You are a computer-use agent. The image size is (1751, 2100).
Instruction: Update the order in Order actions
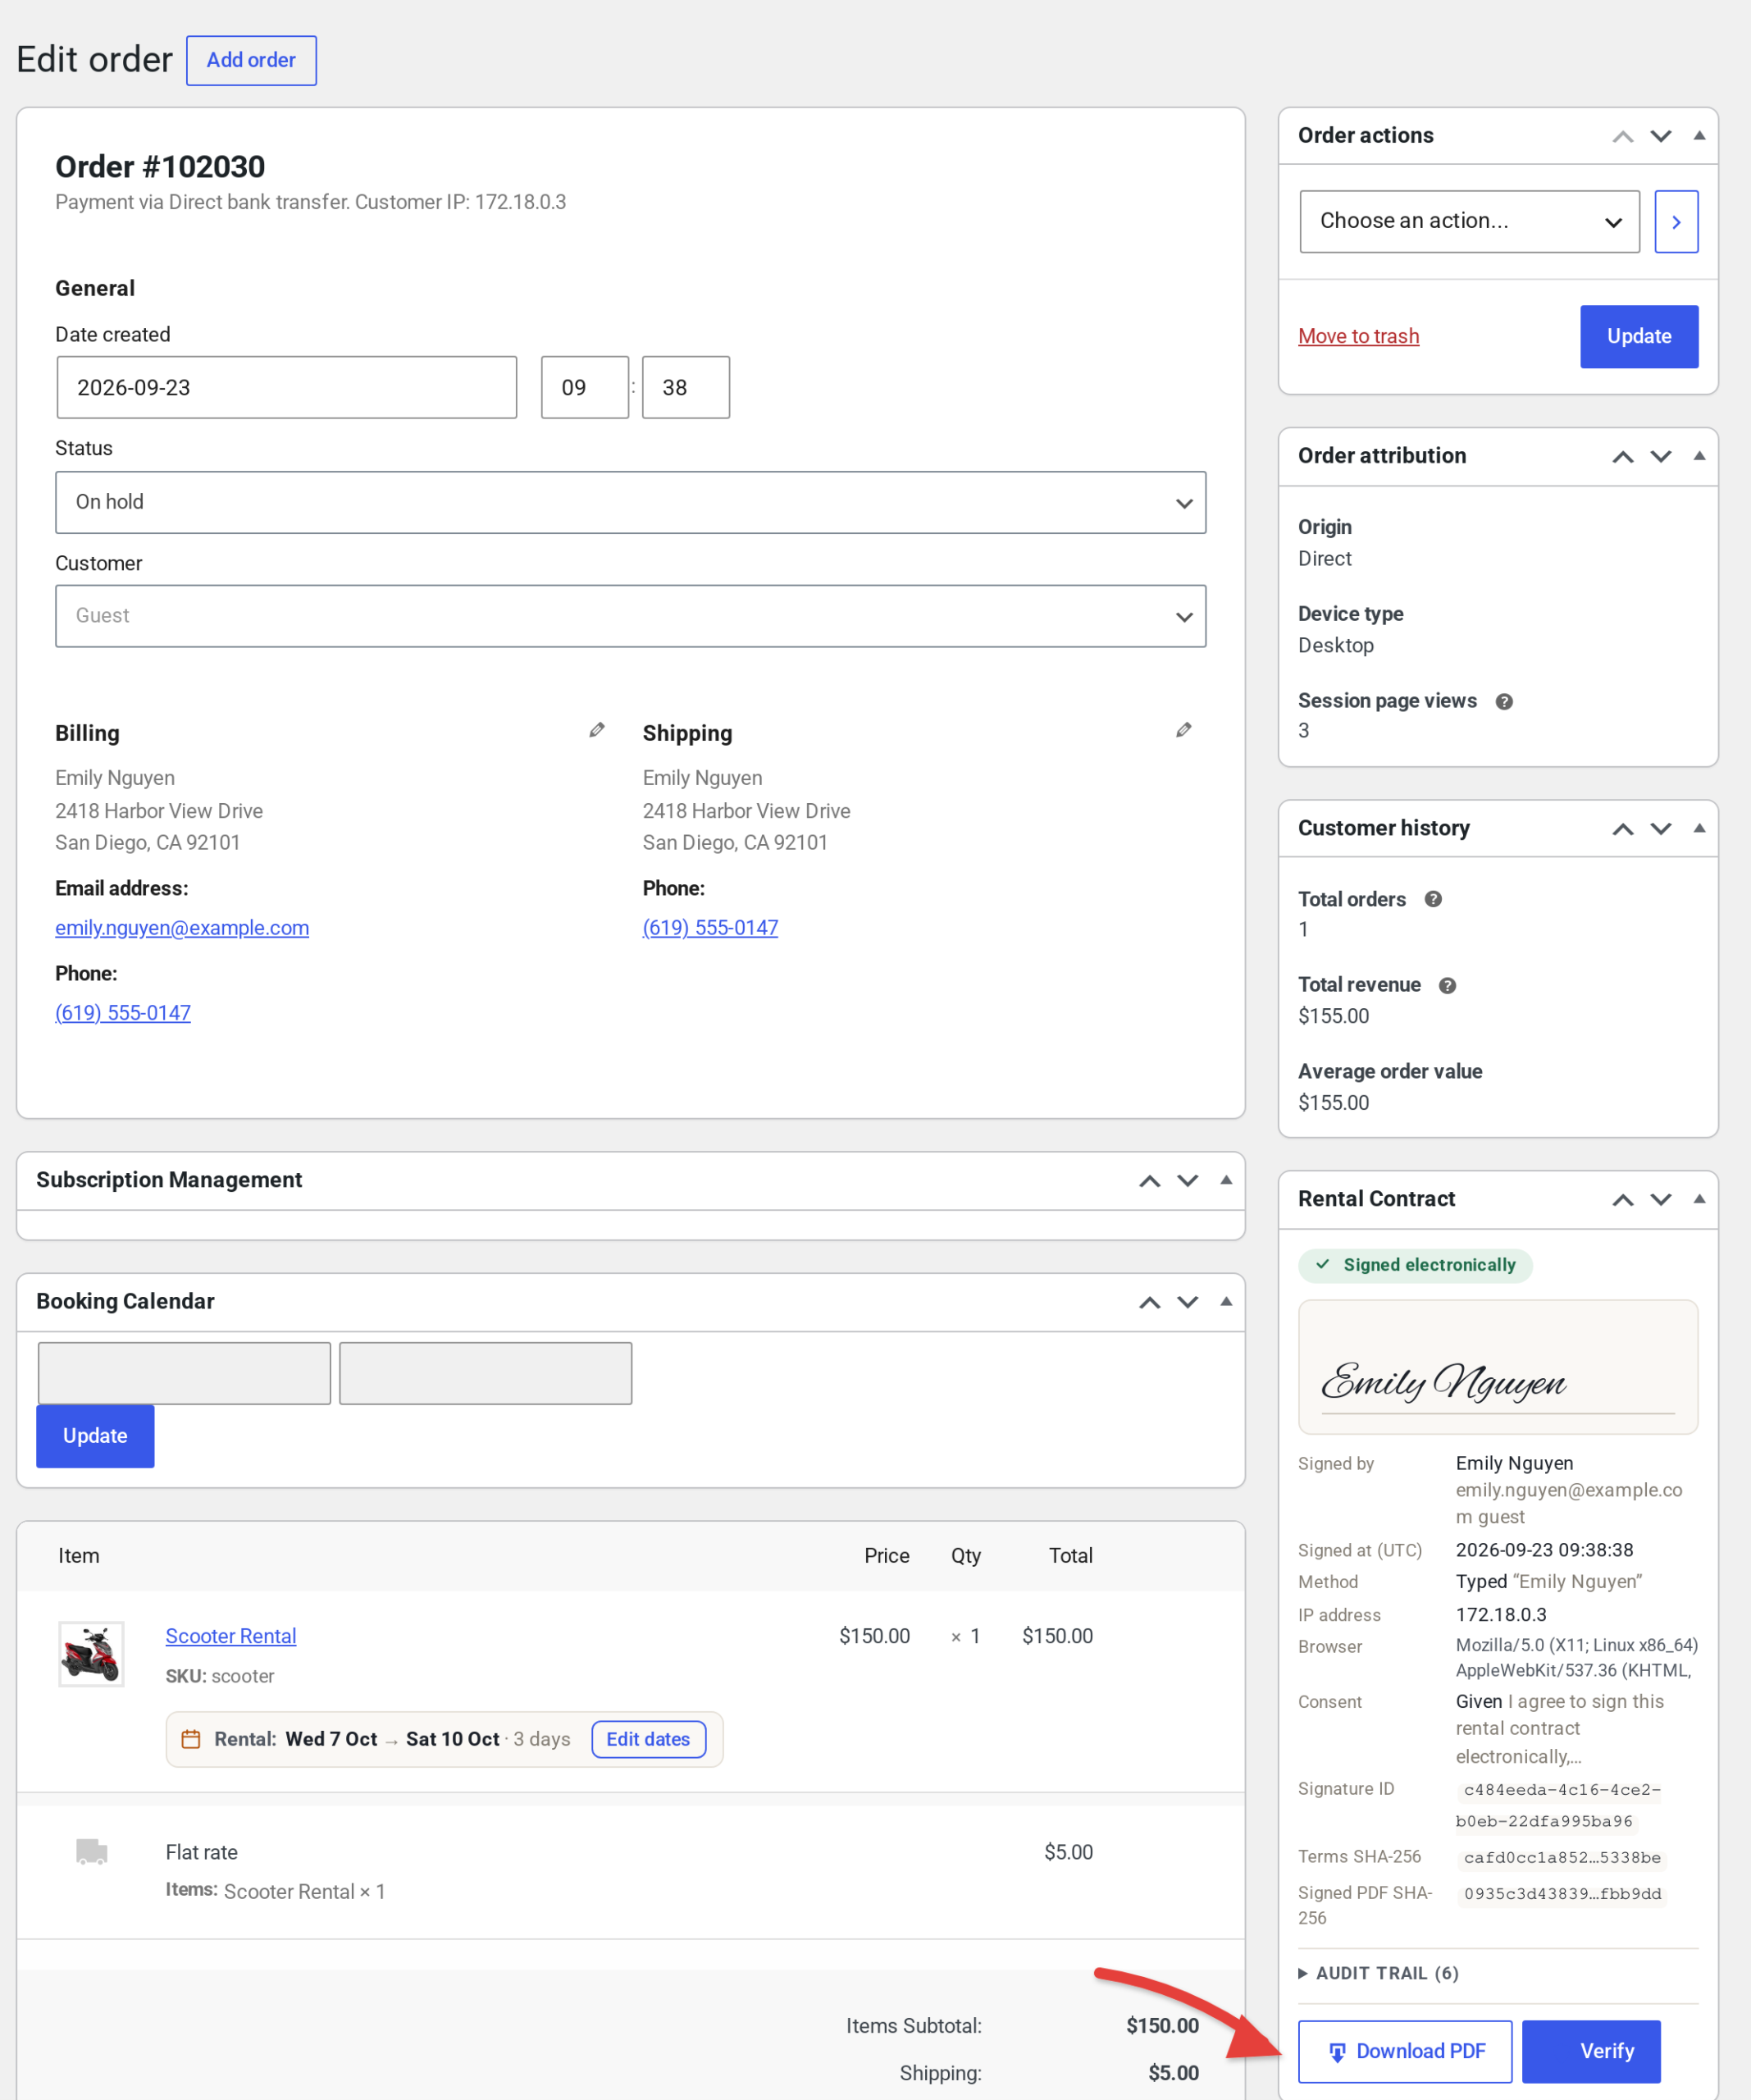click(1639, 336)
